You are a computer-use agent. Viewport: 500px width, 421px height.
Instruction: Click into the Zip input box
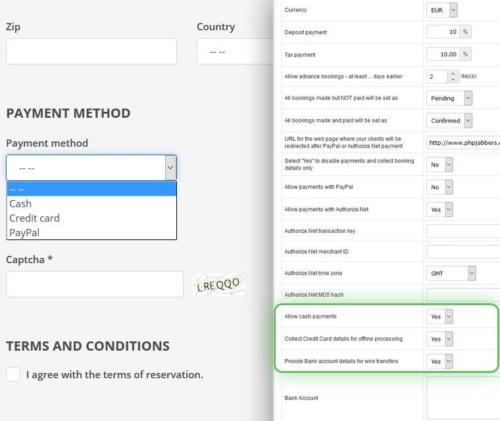[91, 51]
